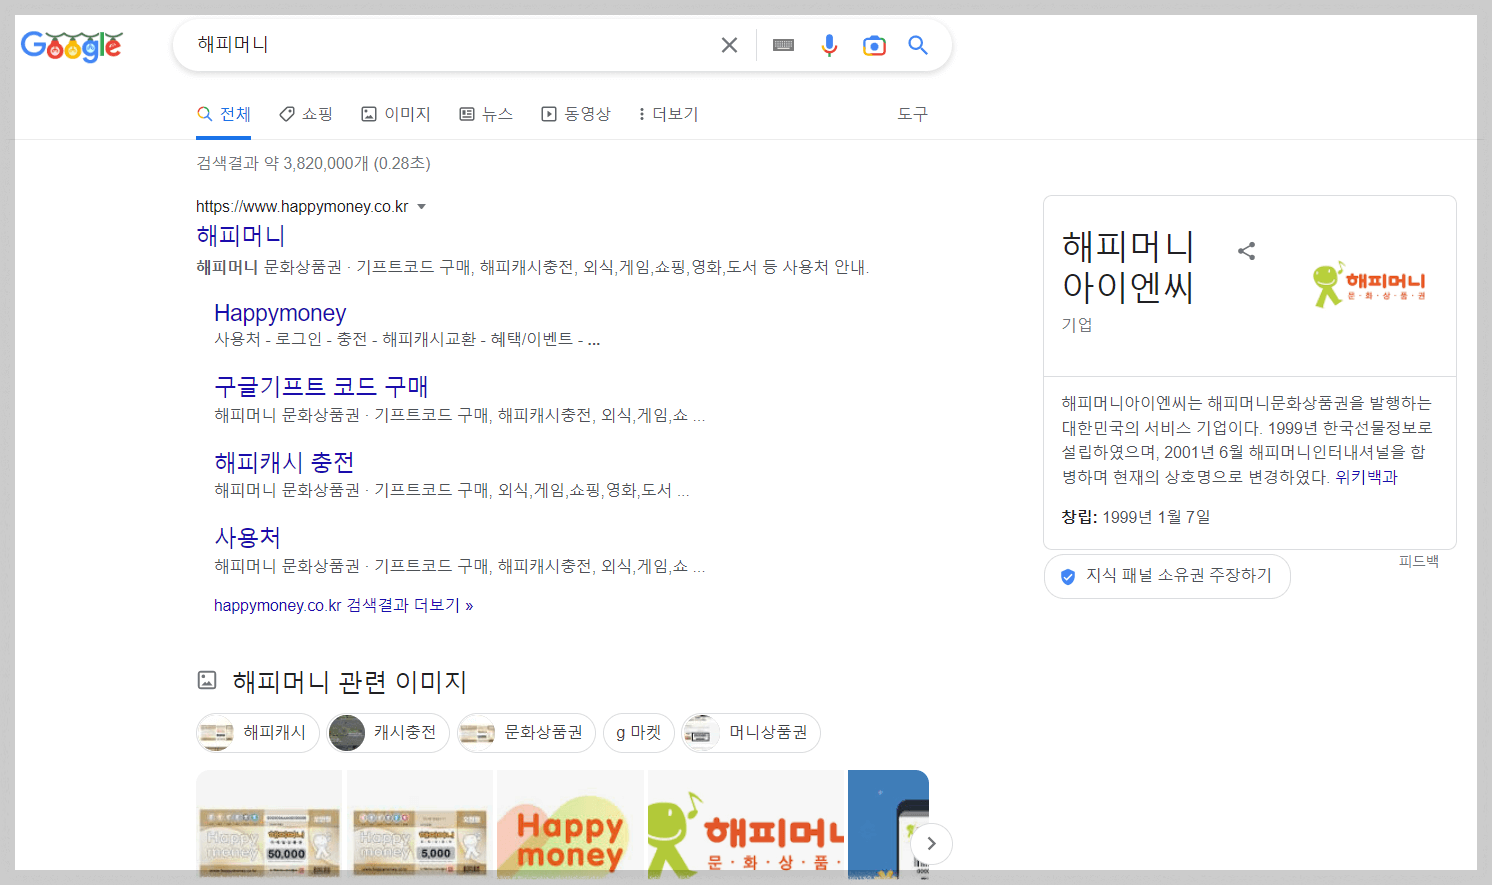Screen dimensions: 1492x885
Task: Click the 지식 패널 소유권 주장하기 button
Action: (1167, 576)
